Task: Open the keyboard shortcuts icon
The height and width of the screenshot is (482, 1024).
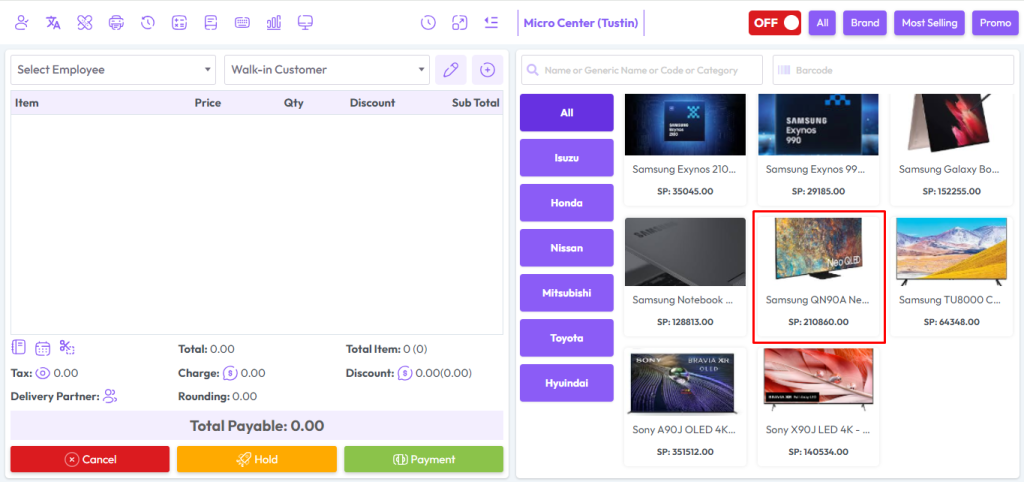Action: coord(242,23)
